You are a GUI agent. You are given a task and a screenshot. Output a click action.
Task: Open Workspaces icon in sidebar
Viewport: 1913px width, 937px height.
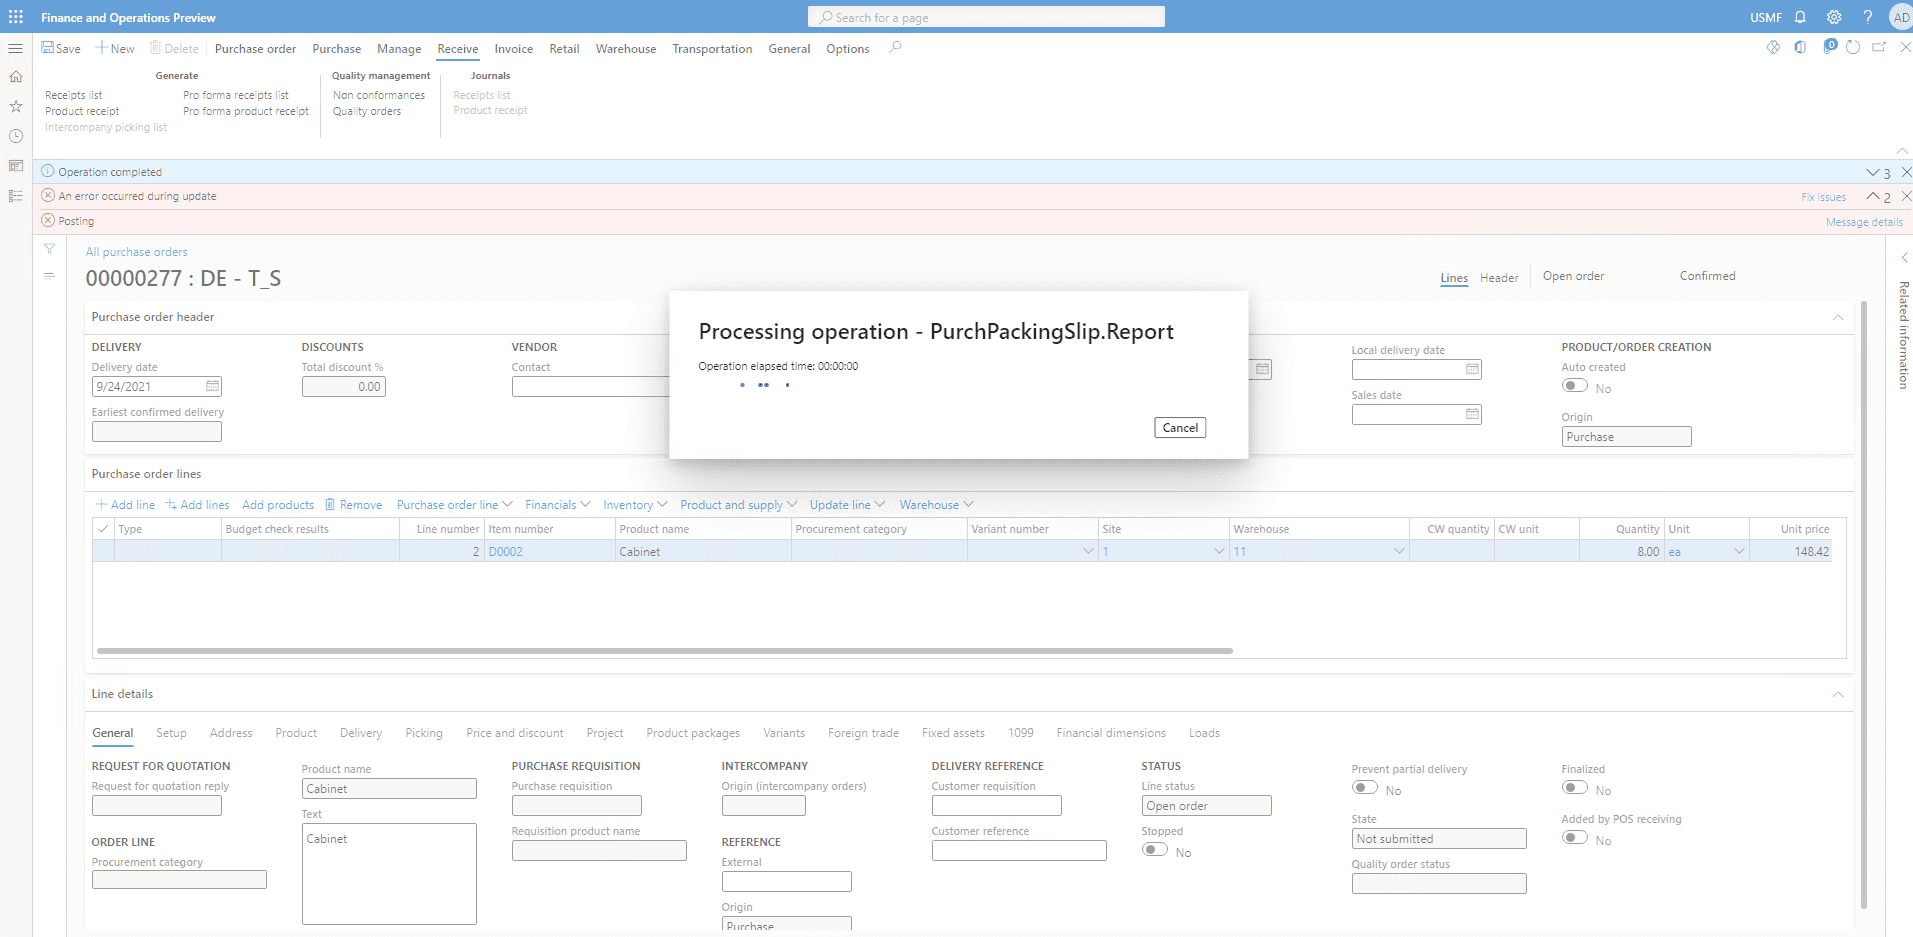click(16, 166)
